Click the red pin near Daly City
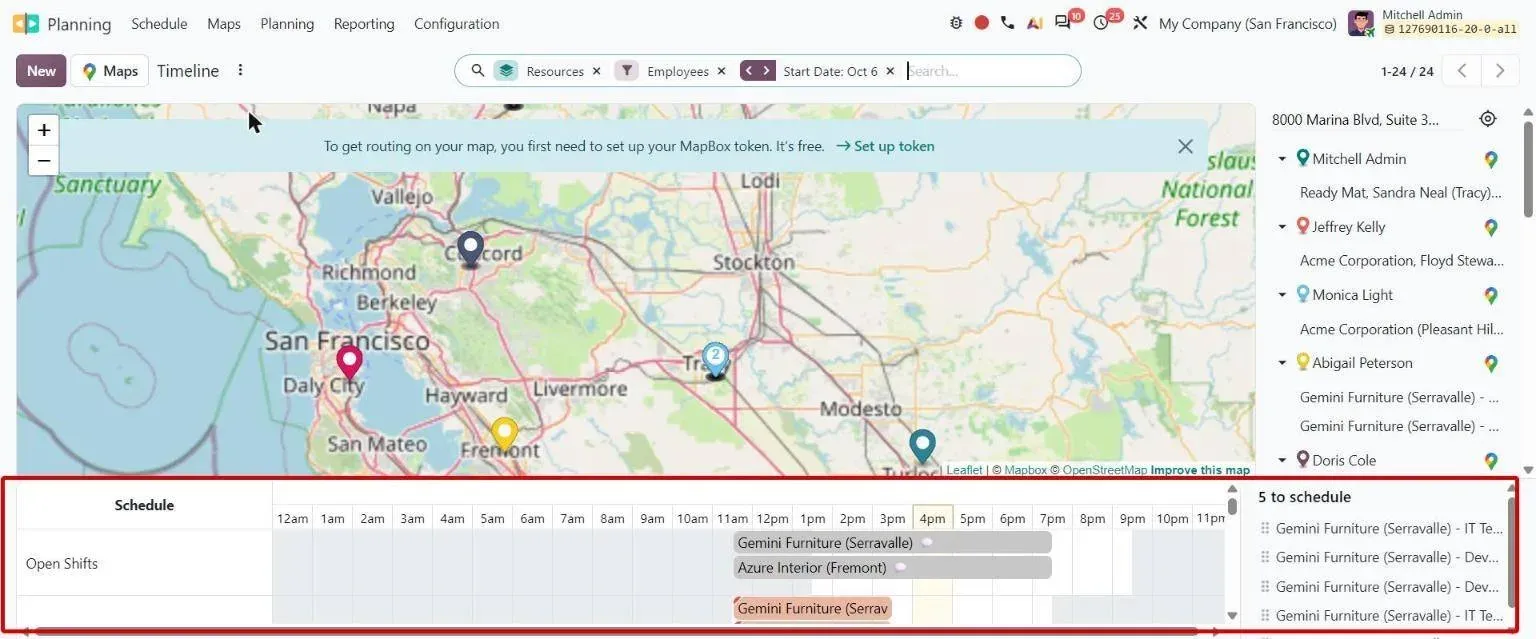Viewport: 1536px width, 639px height. [349, 362]
